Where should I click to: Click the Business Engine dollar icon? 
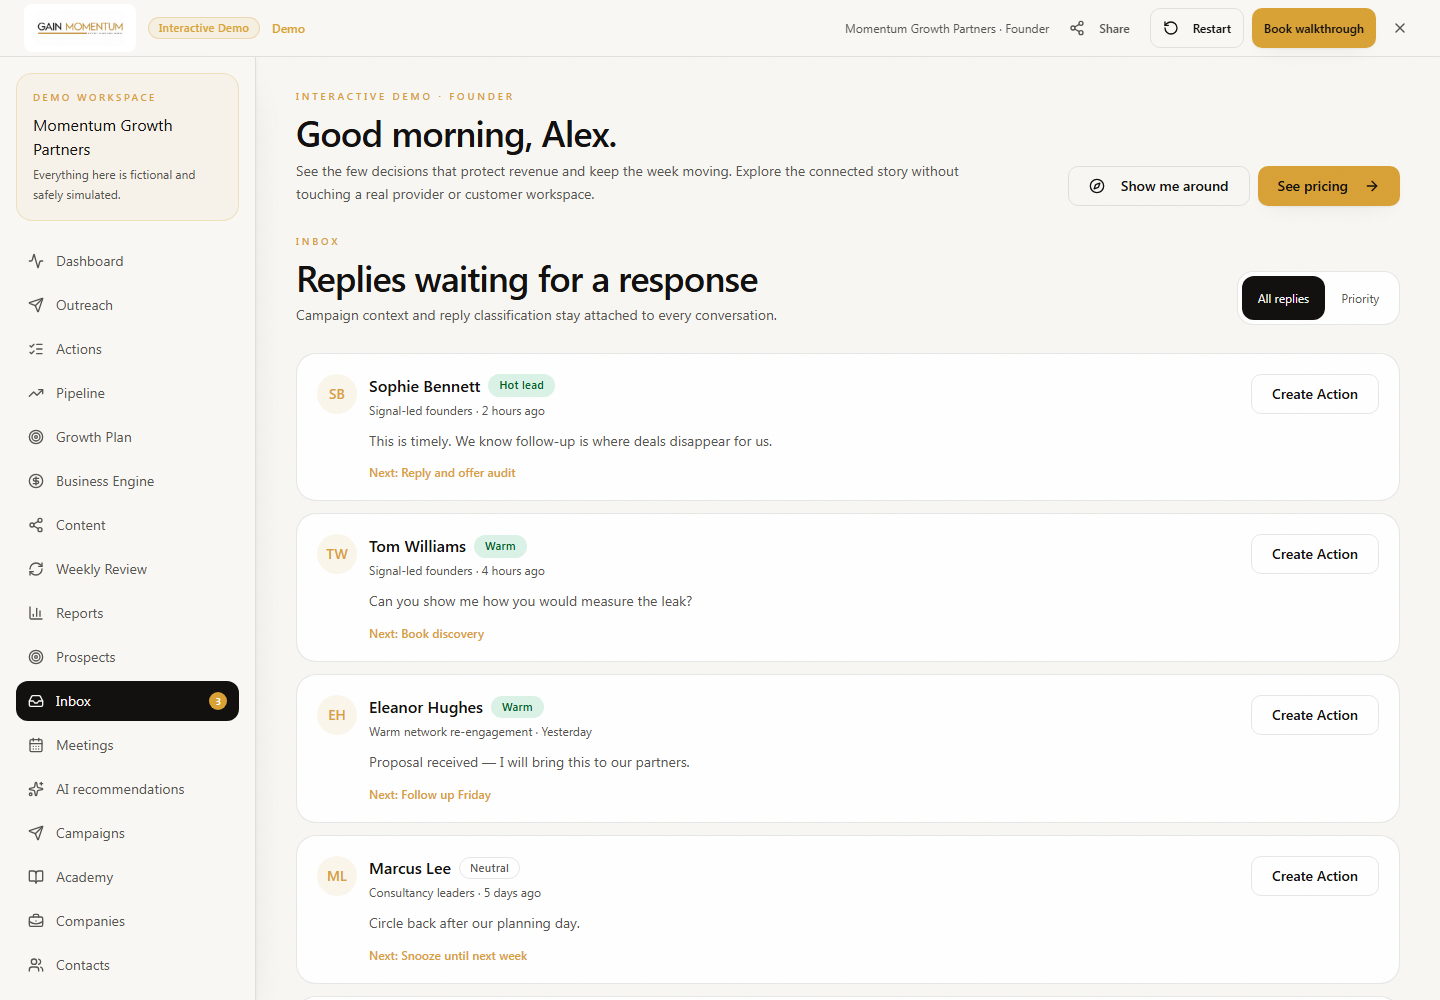pos(36,481)
